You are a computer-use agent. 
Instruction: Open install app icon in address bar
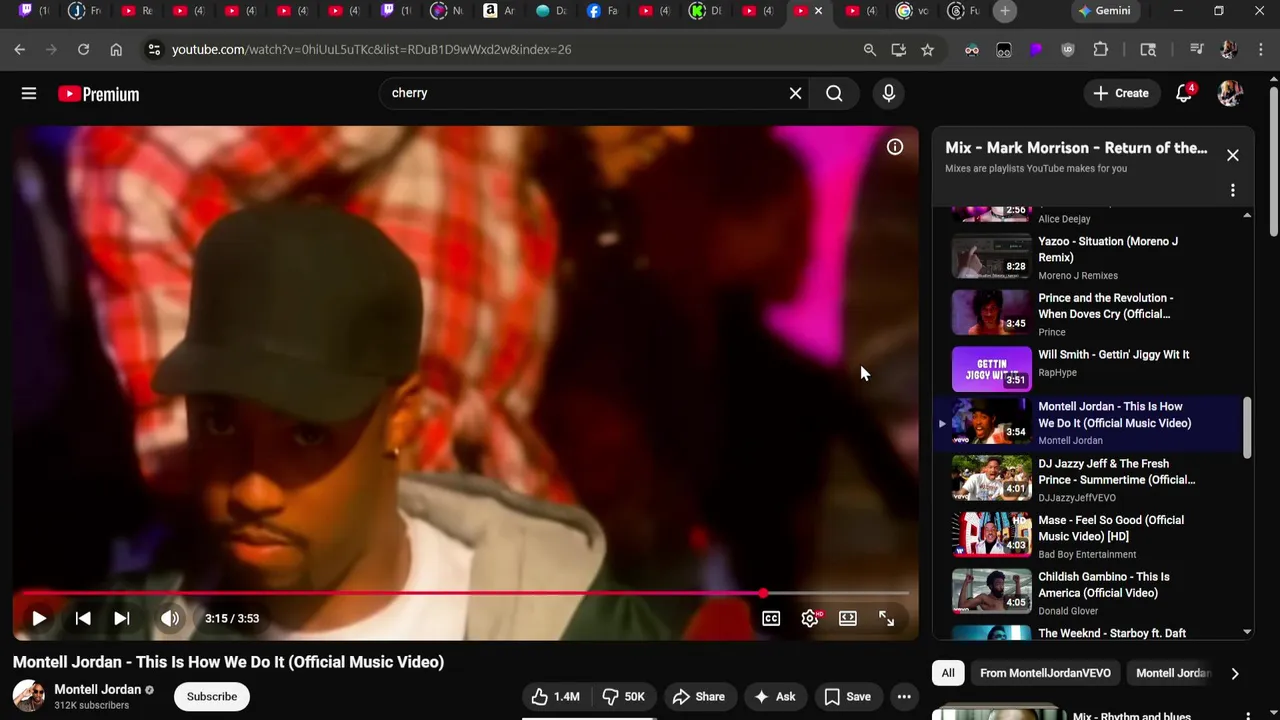(899, 49)
